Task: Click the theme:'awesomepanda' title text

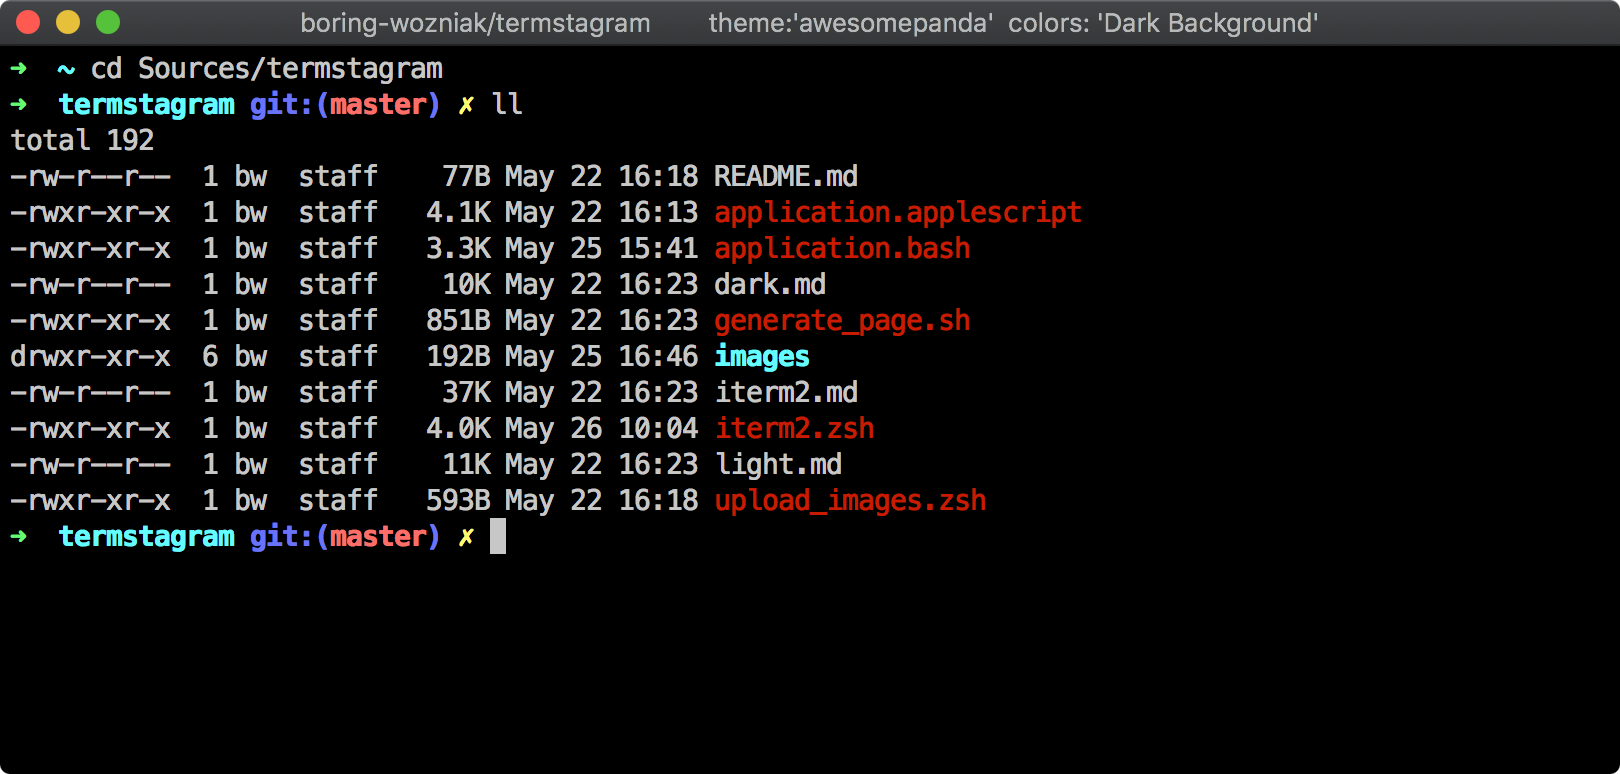Action: coord(850,23)
